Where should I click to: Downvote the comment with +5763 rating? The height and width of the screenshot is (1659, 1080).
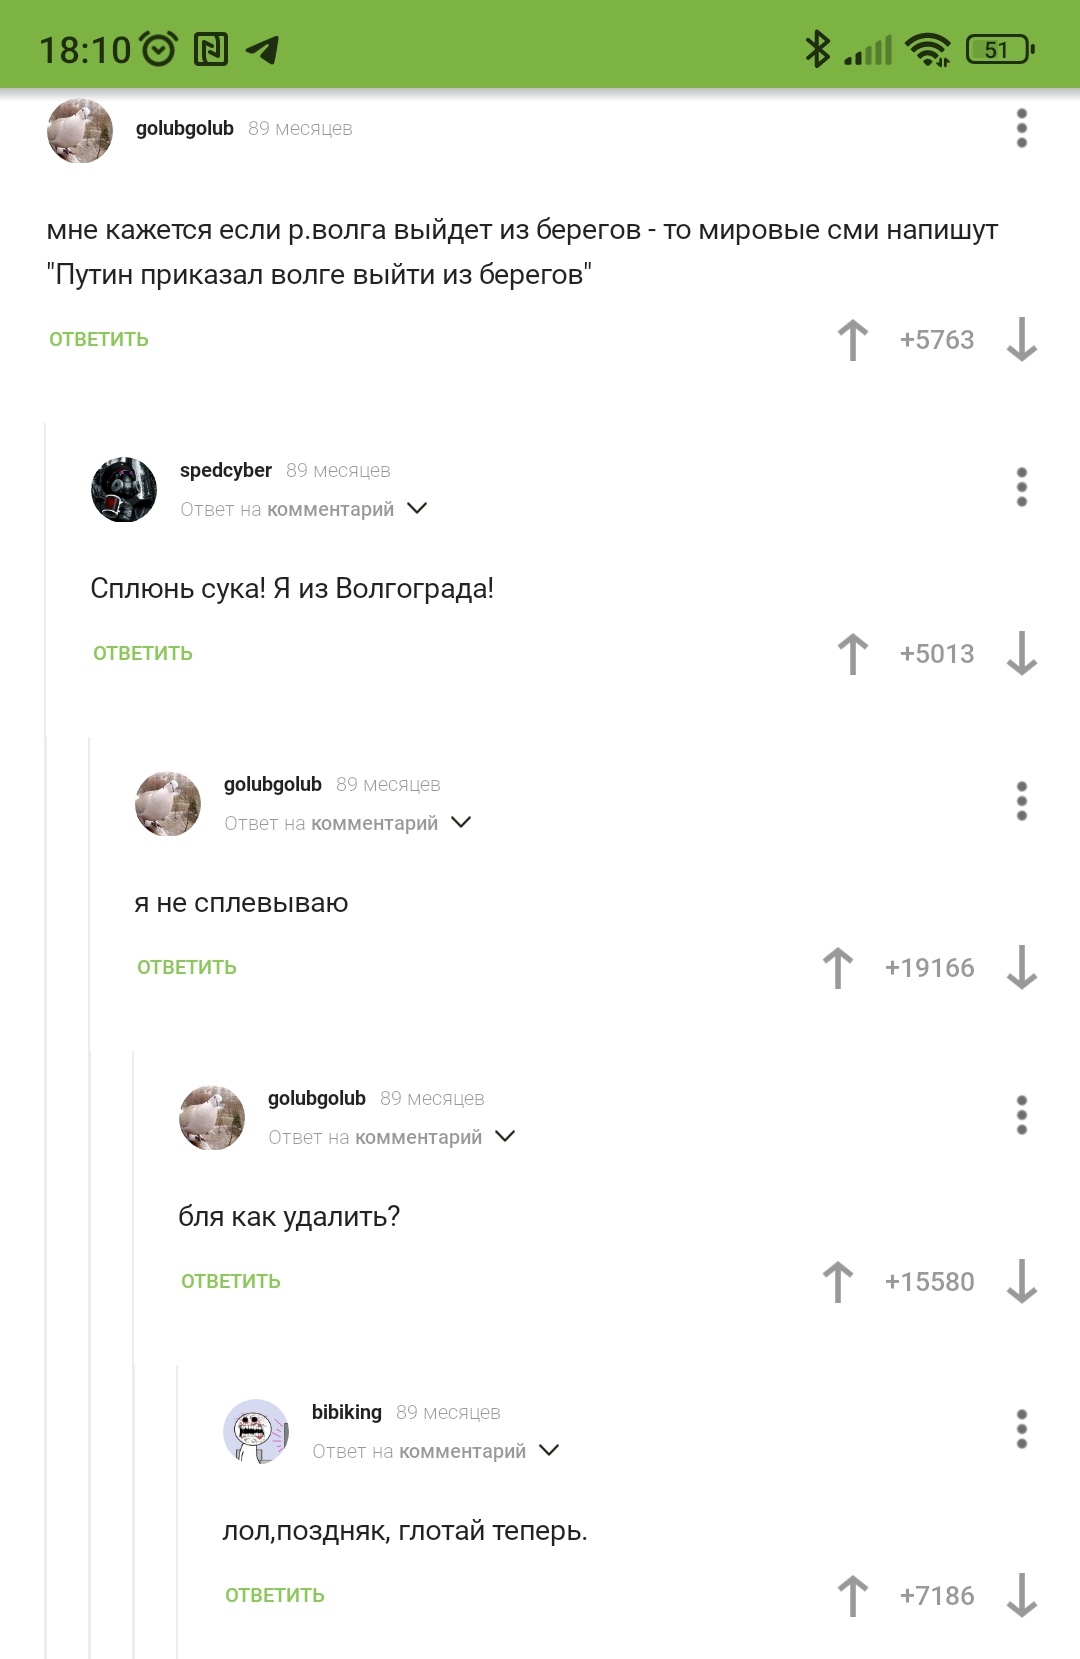pyautogui.click(x=1021, y=340)
